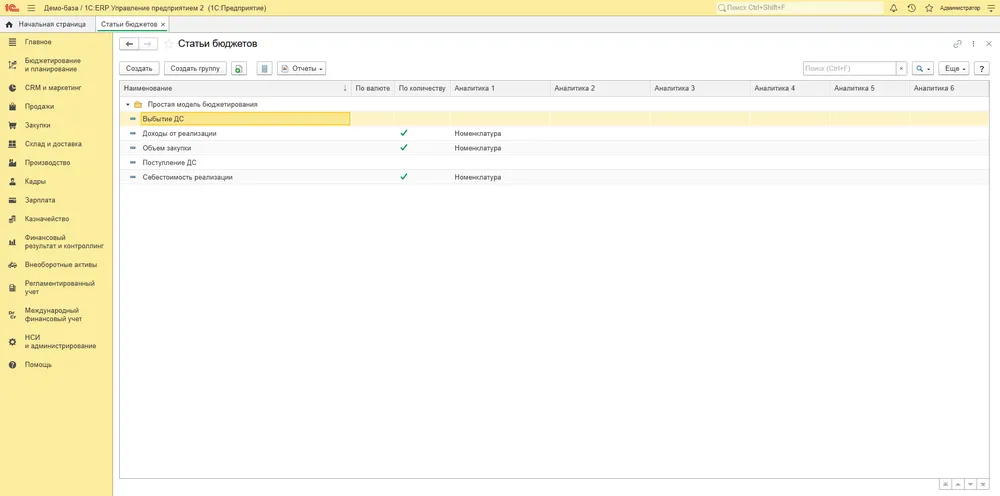Click the list icon beside Отчеты

pyautogui.click(x=265, y=68)
